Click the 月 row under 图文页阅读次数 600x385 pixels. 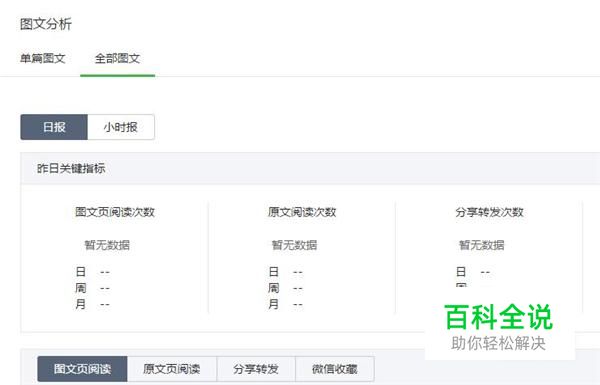(x=93, y=304)
